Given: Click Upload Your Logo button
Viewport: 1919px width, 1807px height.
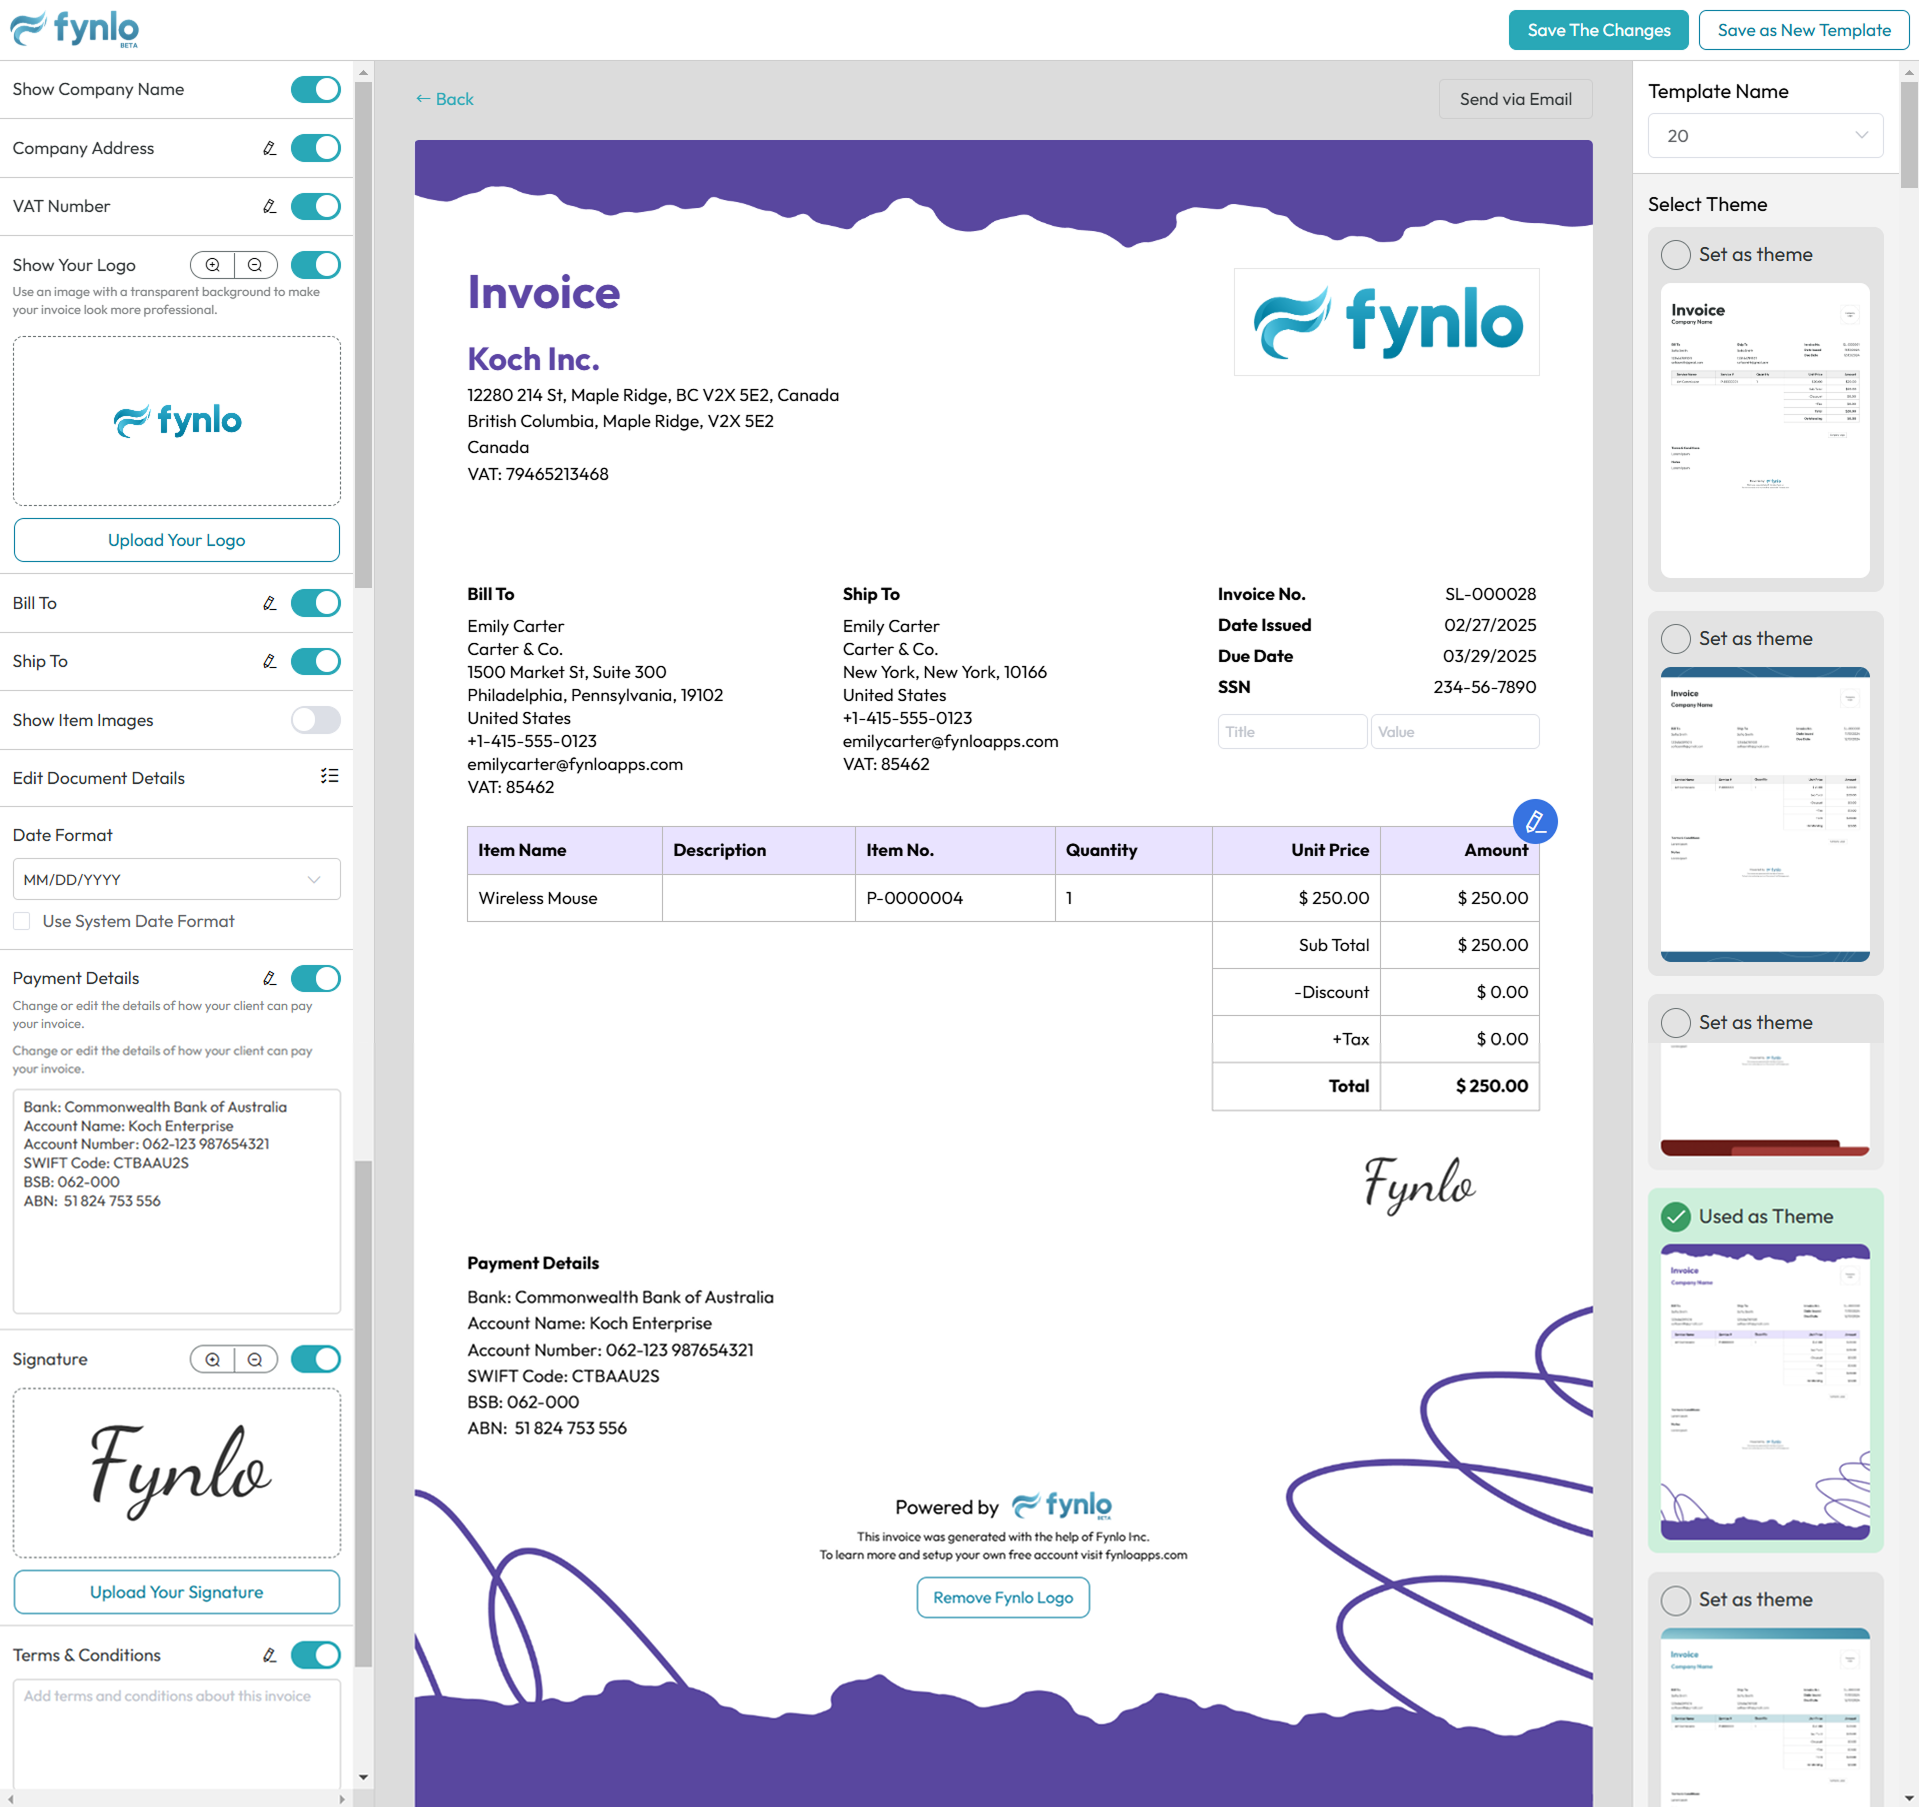Looking at the screenshot, I should (x=177, y=540).
